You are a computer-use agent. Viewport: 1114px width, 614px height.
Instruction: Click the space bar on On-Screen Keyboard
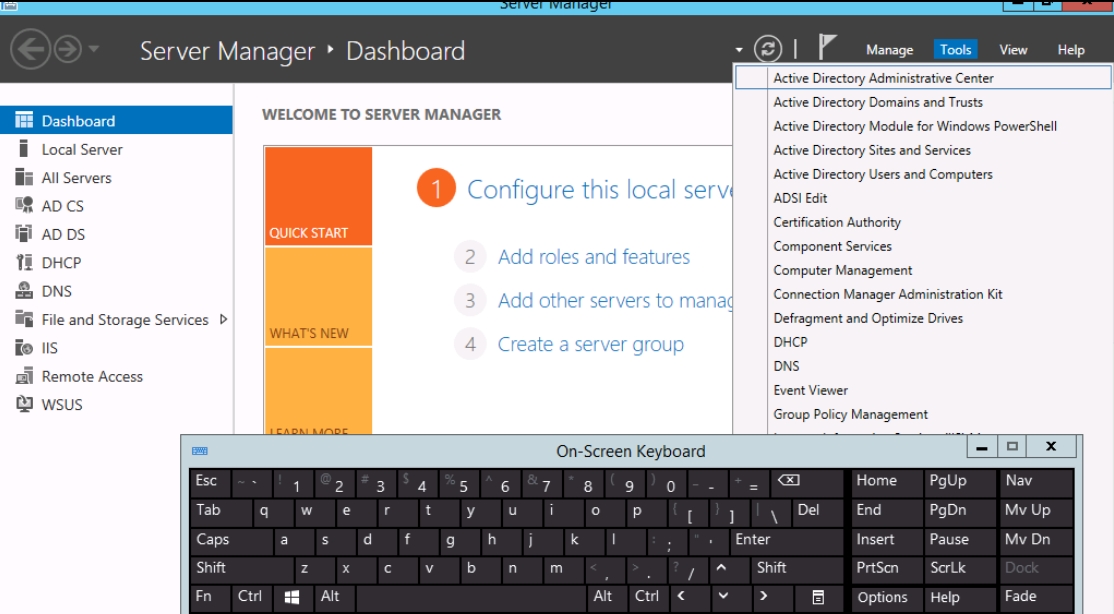point(472,597)
